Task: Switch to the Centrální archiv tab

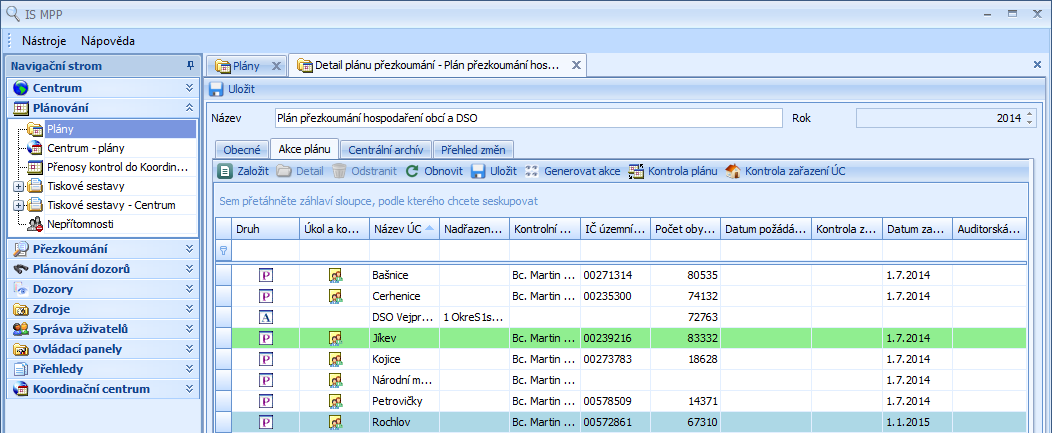Action: (386, 150)
